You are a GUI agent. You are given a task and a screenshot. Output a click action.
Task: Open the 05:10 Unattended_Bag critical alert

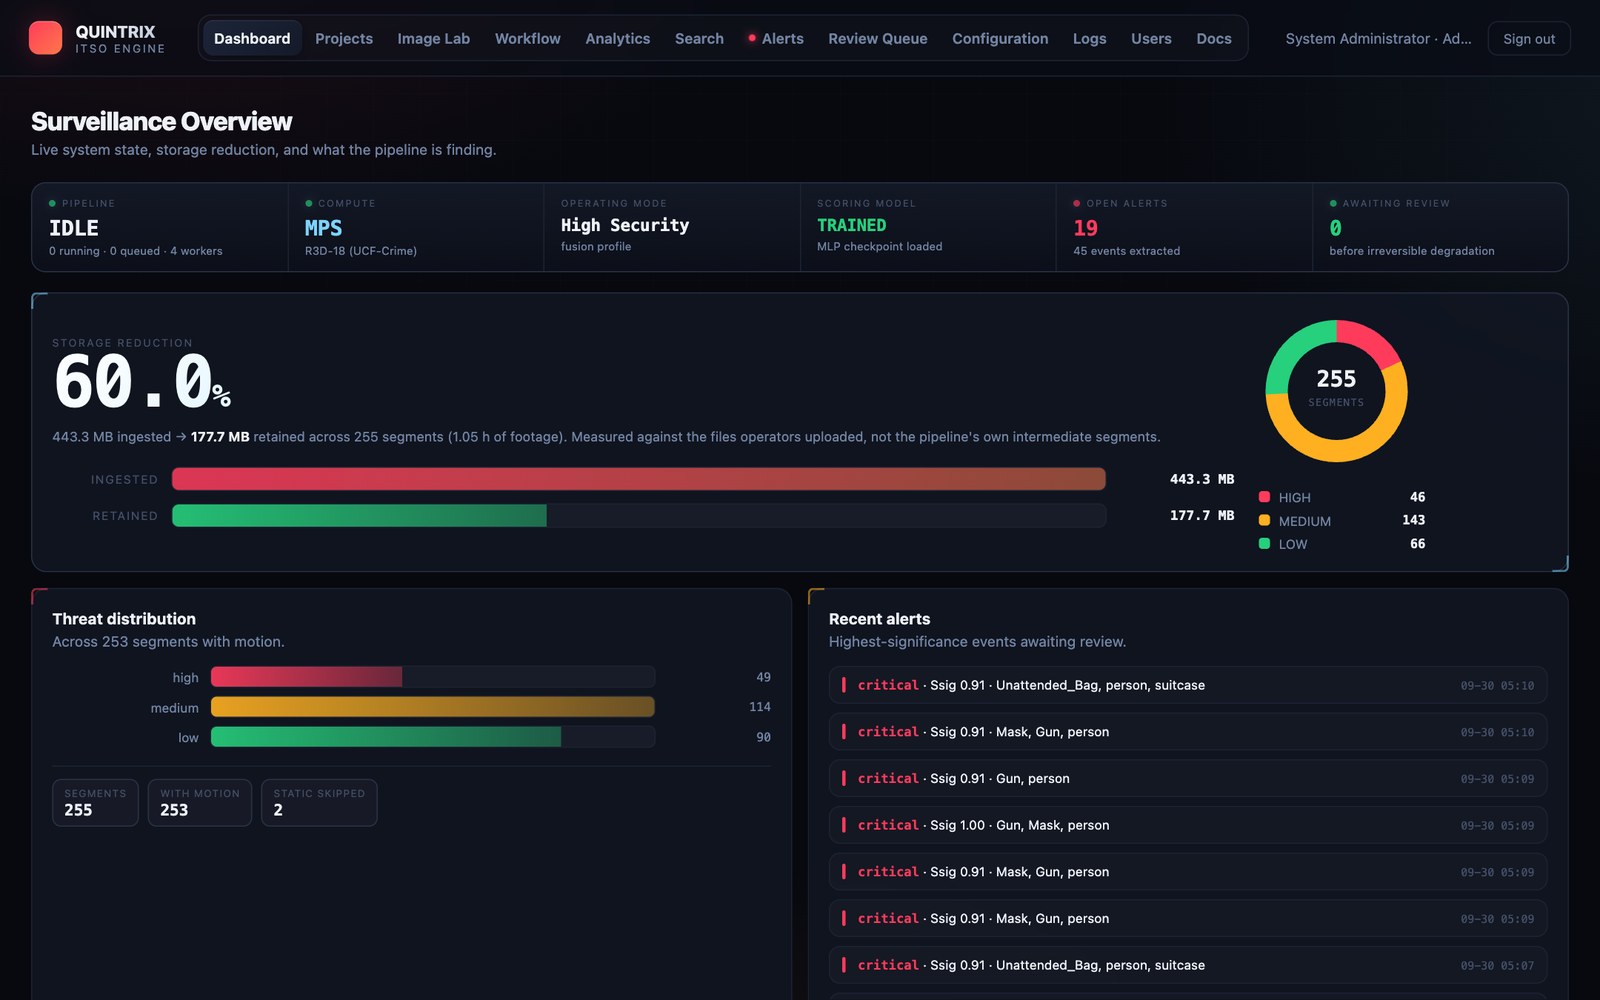pos(1188,685)
